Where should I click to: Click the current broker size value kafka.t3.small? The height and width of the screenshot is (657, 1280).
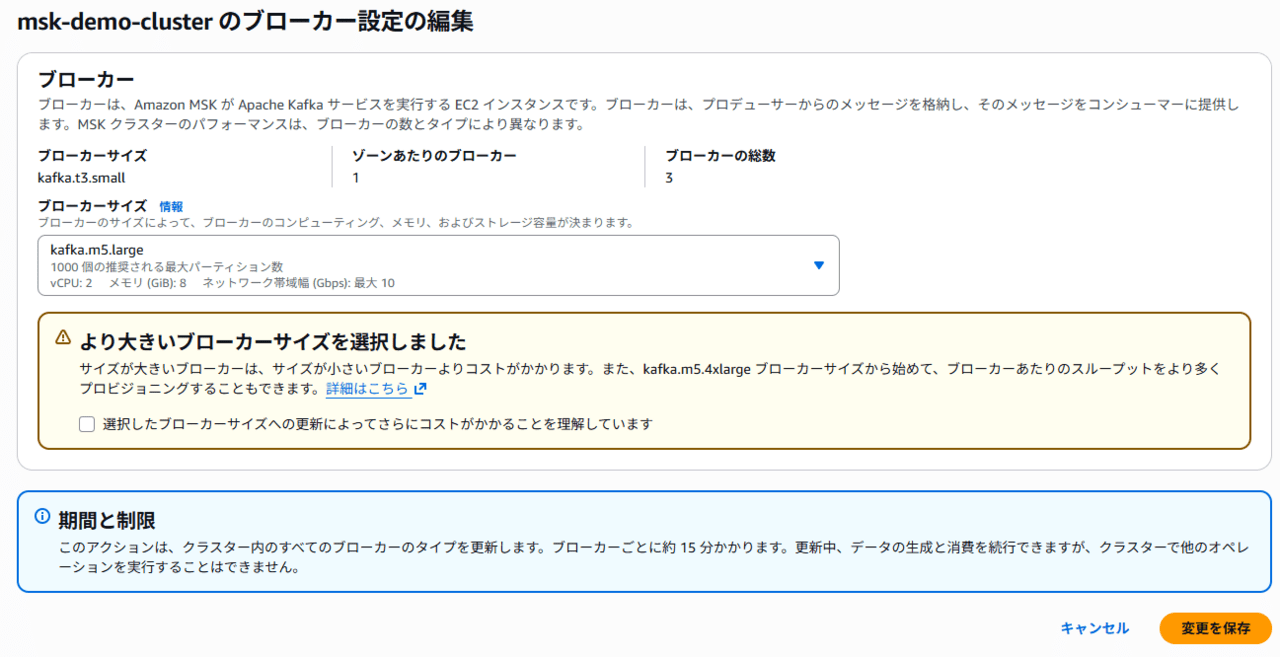coord(81,178)
